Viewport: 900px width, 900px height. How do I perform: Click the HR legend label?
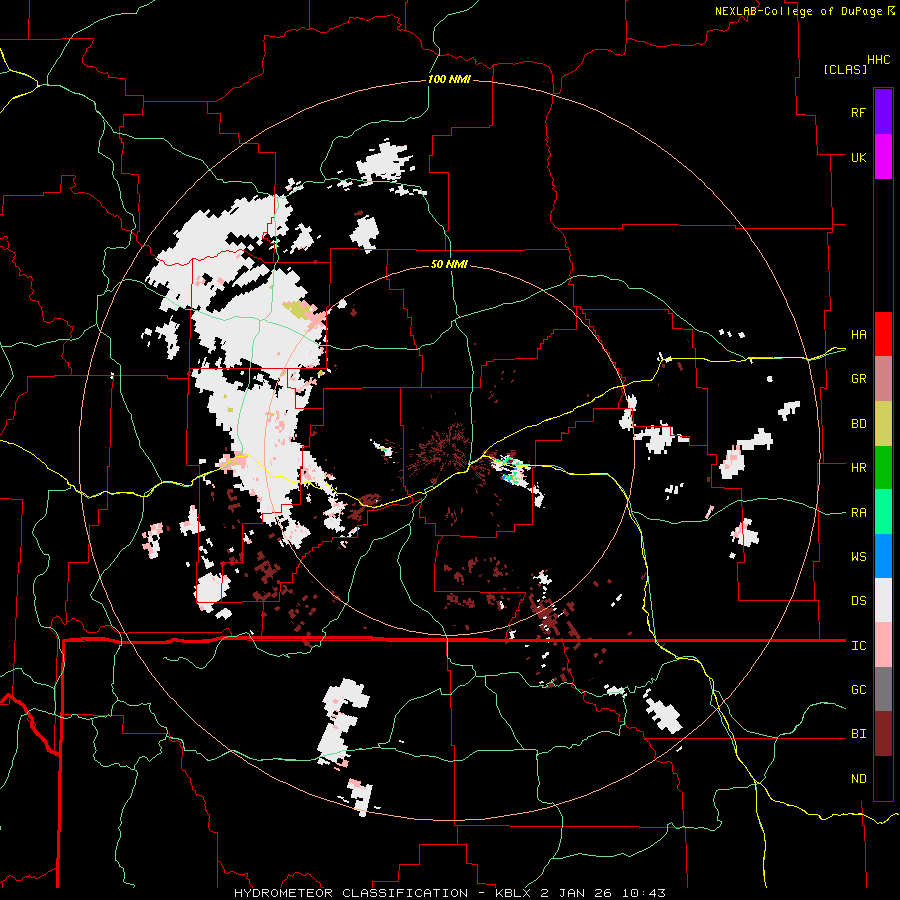(x=858, y=468)
